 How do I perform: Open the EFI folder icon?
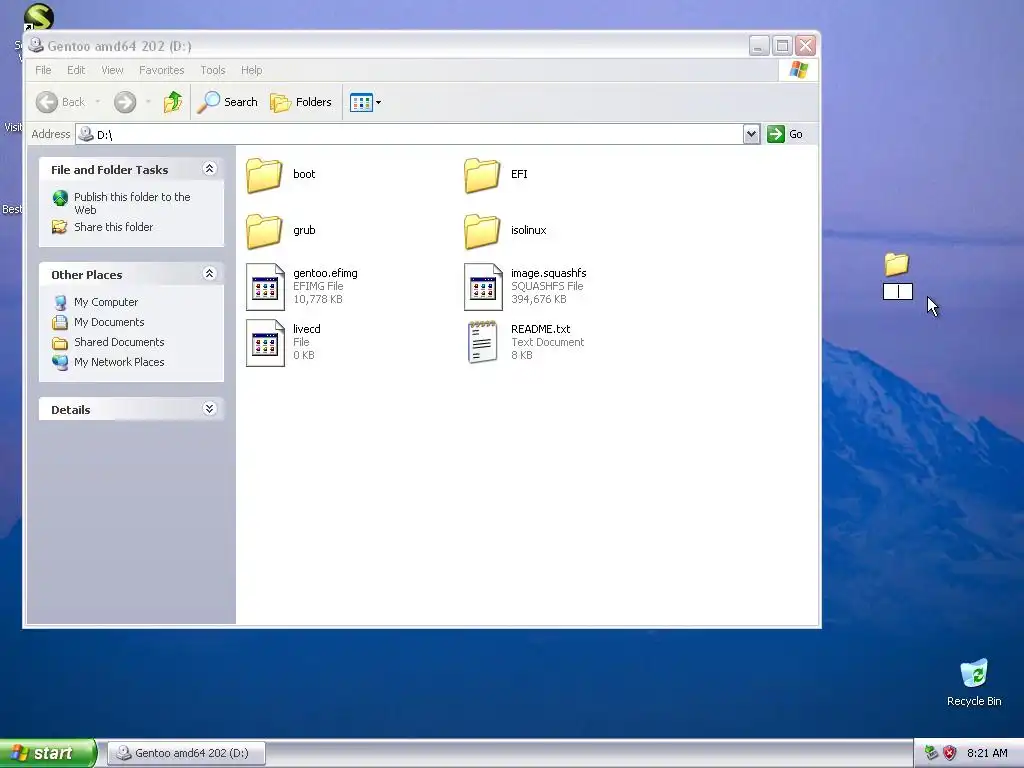click(x=482, y=174)
